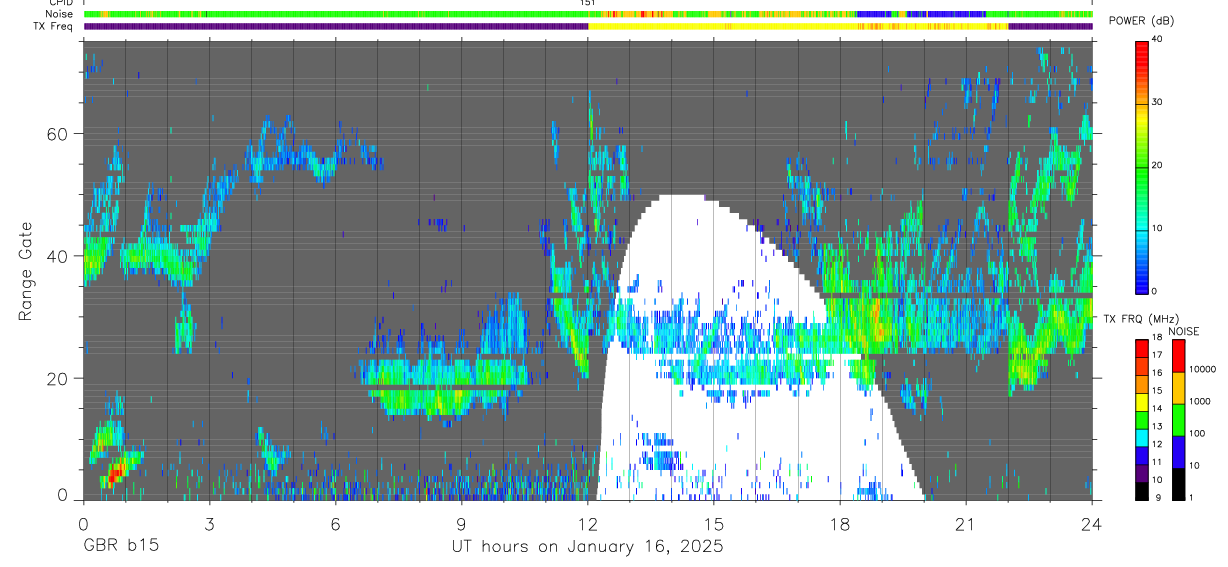Select UT hours axis tick "21"

pyautogui.click(x=966, y=524)
